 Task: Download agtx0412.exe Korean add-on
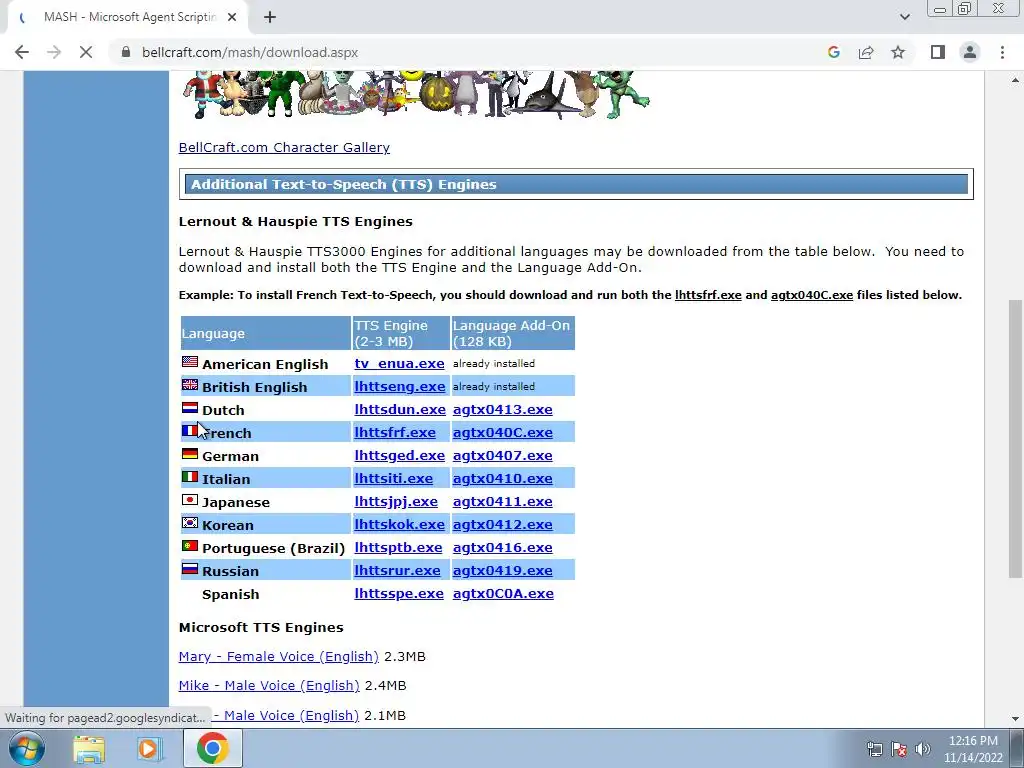pyautogui.click(x=502, y=524)
